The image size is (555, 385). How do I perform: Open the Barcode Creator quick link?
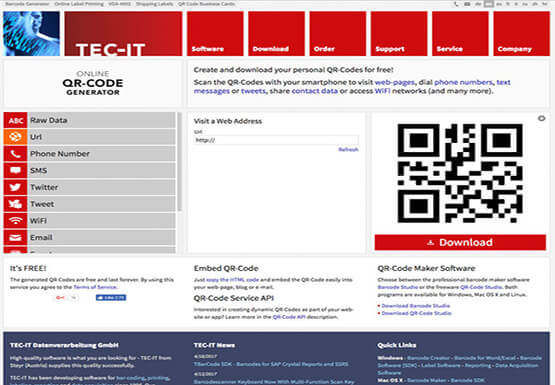tap(428, 358)
